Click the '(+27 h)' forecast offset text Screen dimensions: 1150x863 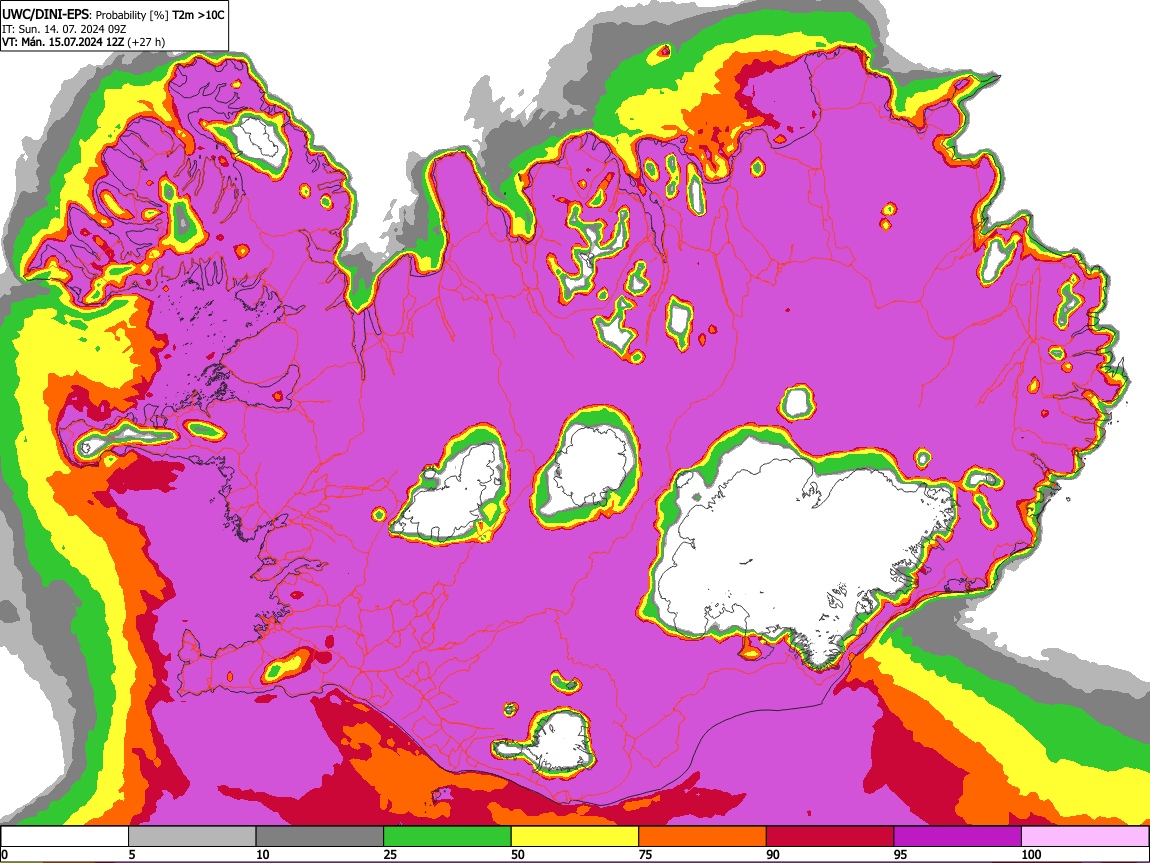pos(146,42)
